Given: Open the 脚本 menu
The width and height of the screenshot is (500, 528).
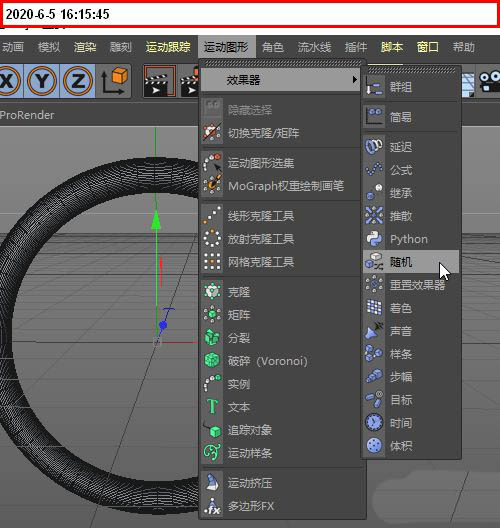Looking at the screenshot, I should pos(392,47).
